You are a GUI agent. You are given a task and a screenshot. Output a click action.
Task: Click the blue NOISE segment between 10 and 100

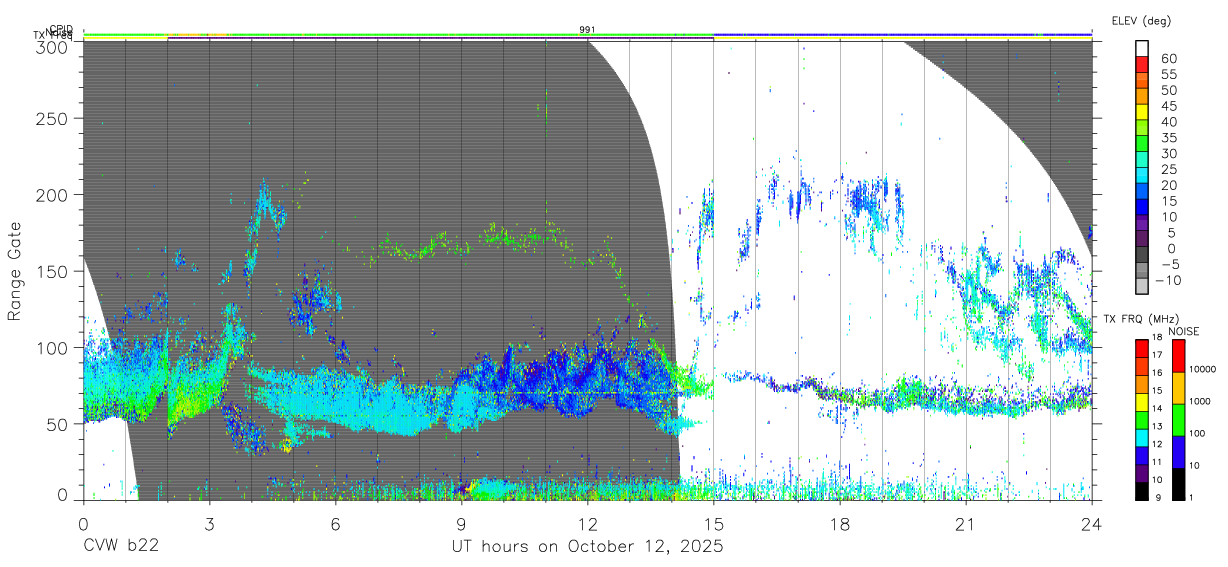1178,451
